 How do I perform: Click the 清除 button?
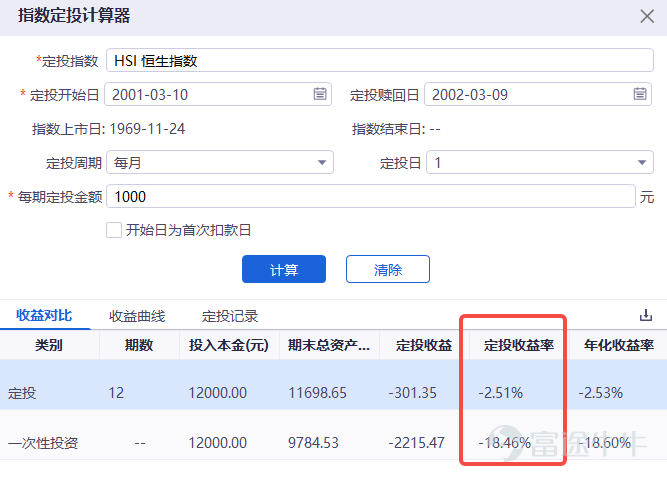tap(388, 269)
